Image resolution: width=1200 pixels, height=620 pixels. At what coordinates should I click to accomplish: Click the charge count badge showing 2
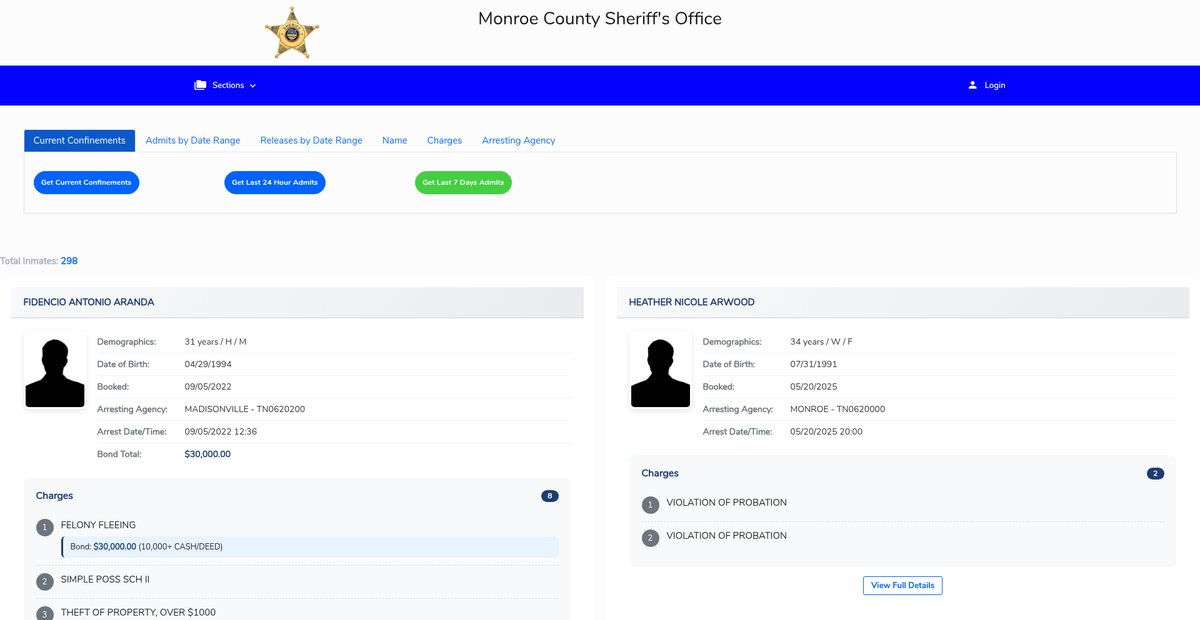[x=1155, y=474]
